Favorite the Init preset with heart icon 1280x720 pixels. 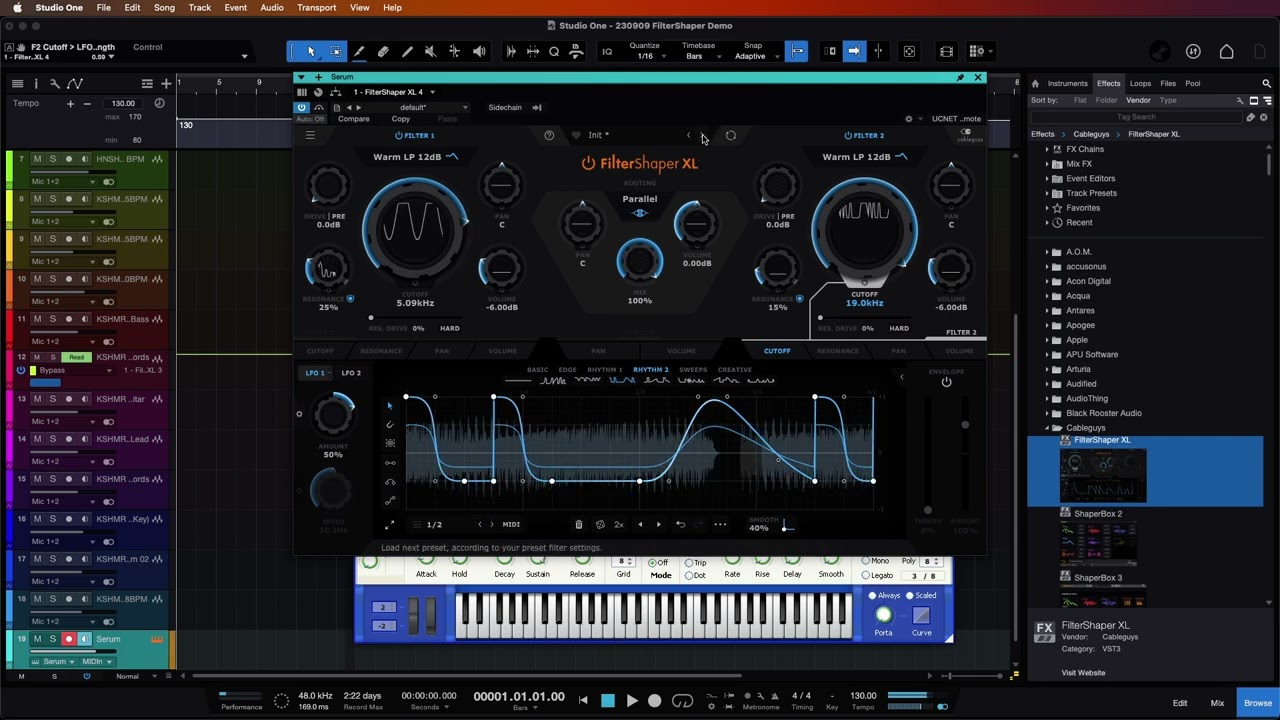click(x=576, y=135)
